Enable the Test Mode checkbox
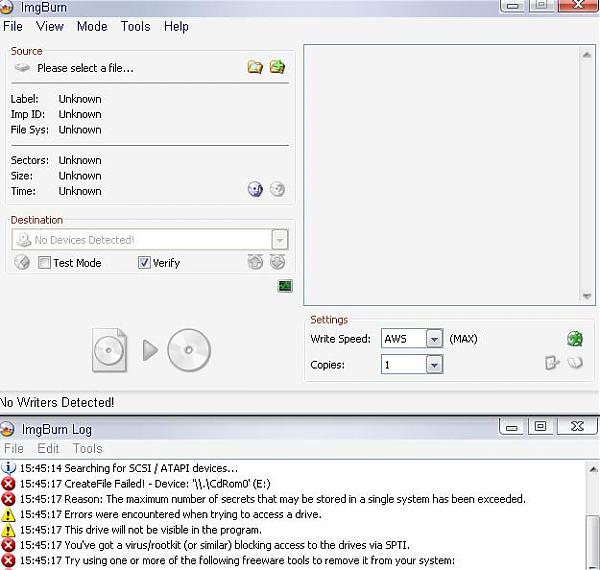The width and height of the screenshot is (600, 570). (x=44, y=262)
